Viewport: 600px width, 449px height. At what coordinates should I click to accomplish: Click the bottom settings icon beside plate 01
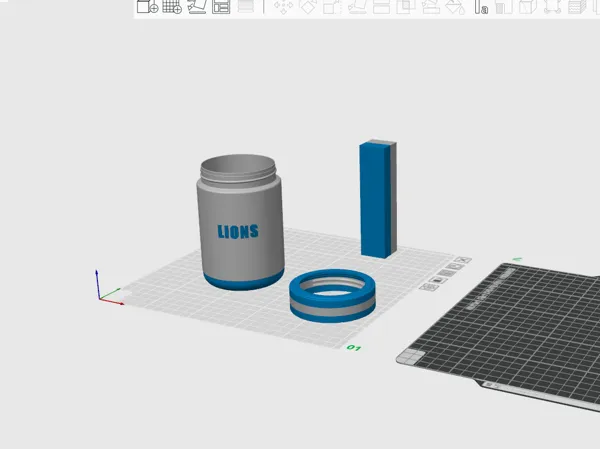point(429,287)
